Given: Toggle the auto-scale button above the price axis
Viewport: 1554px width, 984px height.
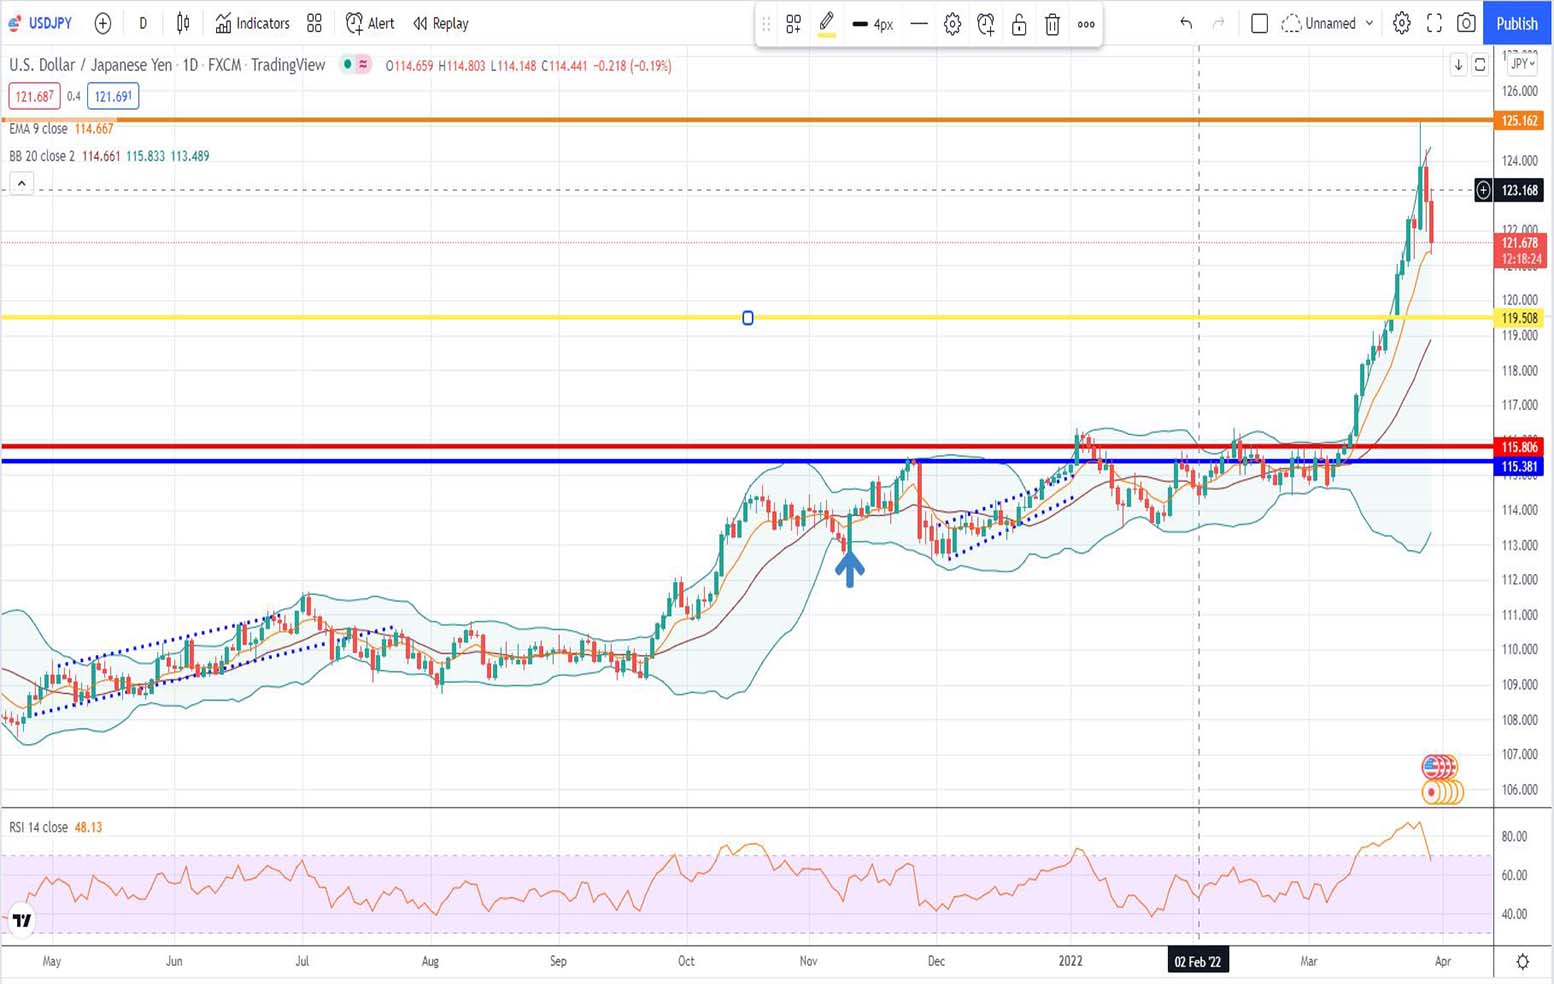Looking at the screenshot, I should click(1480, 65).
